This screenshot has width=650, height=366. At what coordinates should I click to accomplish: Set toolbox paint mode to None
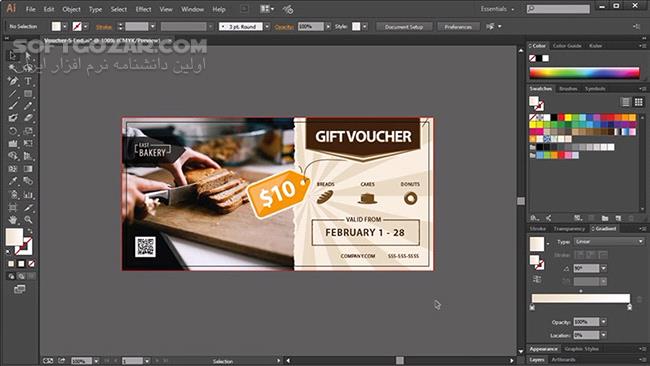pyautogui.click(x=31, y=264)
